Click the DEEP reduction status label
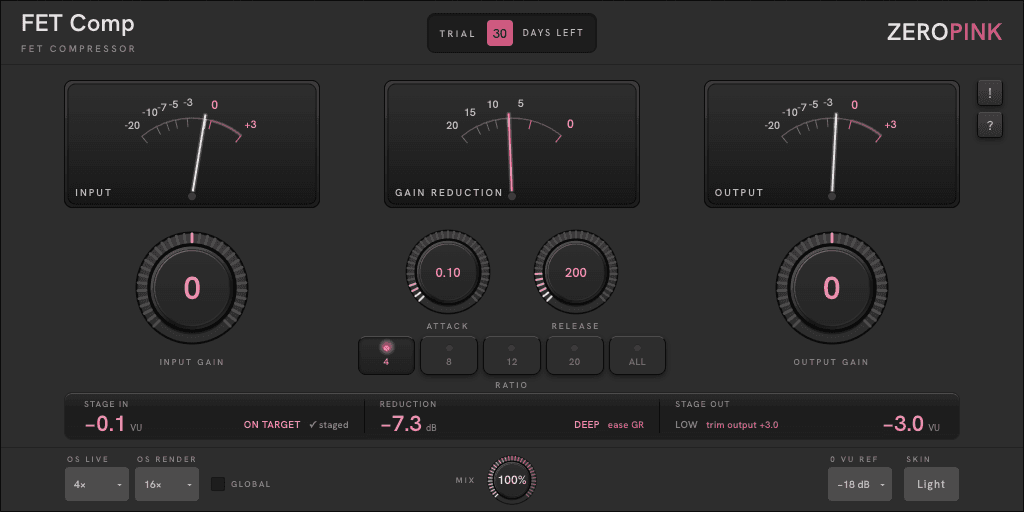This screenshot has height=512, width=1024. tap(586, 425)
